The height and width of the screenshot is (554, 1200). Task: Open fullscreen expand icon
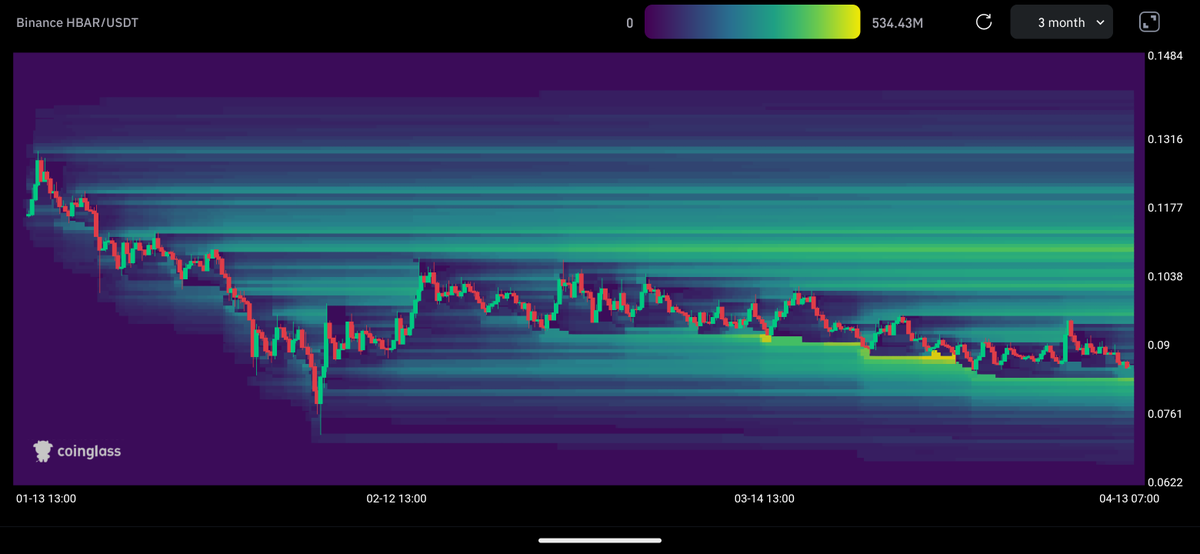[1150, 22]
